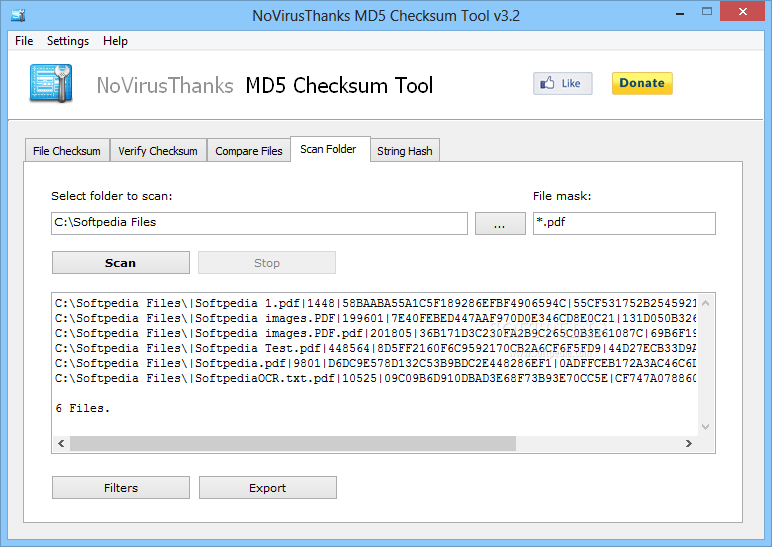The image size is (772, 547).
Task: Close the MD5 Checksum Tool window
Action: coord(742,11)
